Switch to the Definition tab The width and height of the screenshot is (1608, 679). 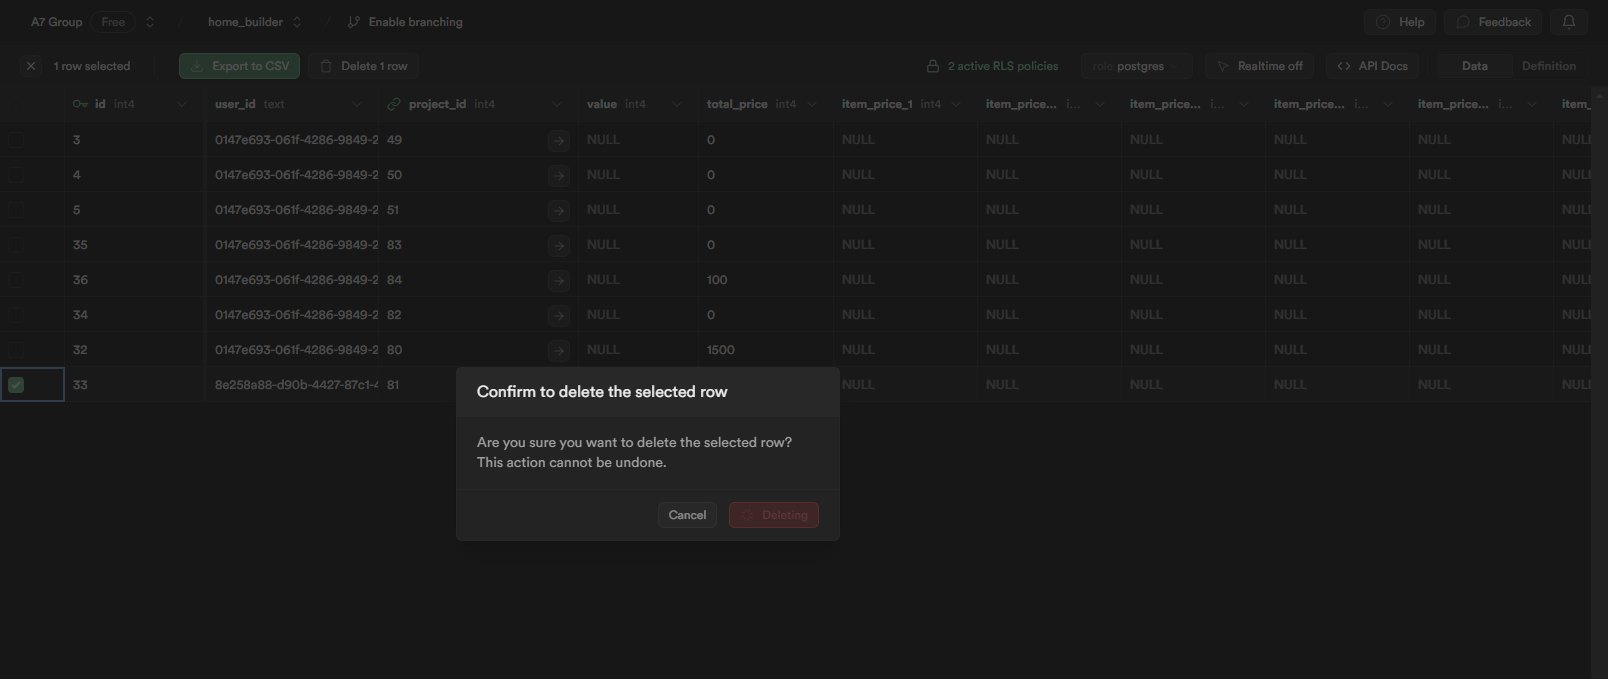tap(1548, 66)
